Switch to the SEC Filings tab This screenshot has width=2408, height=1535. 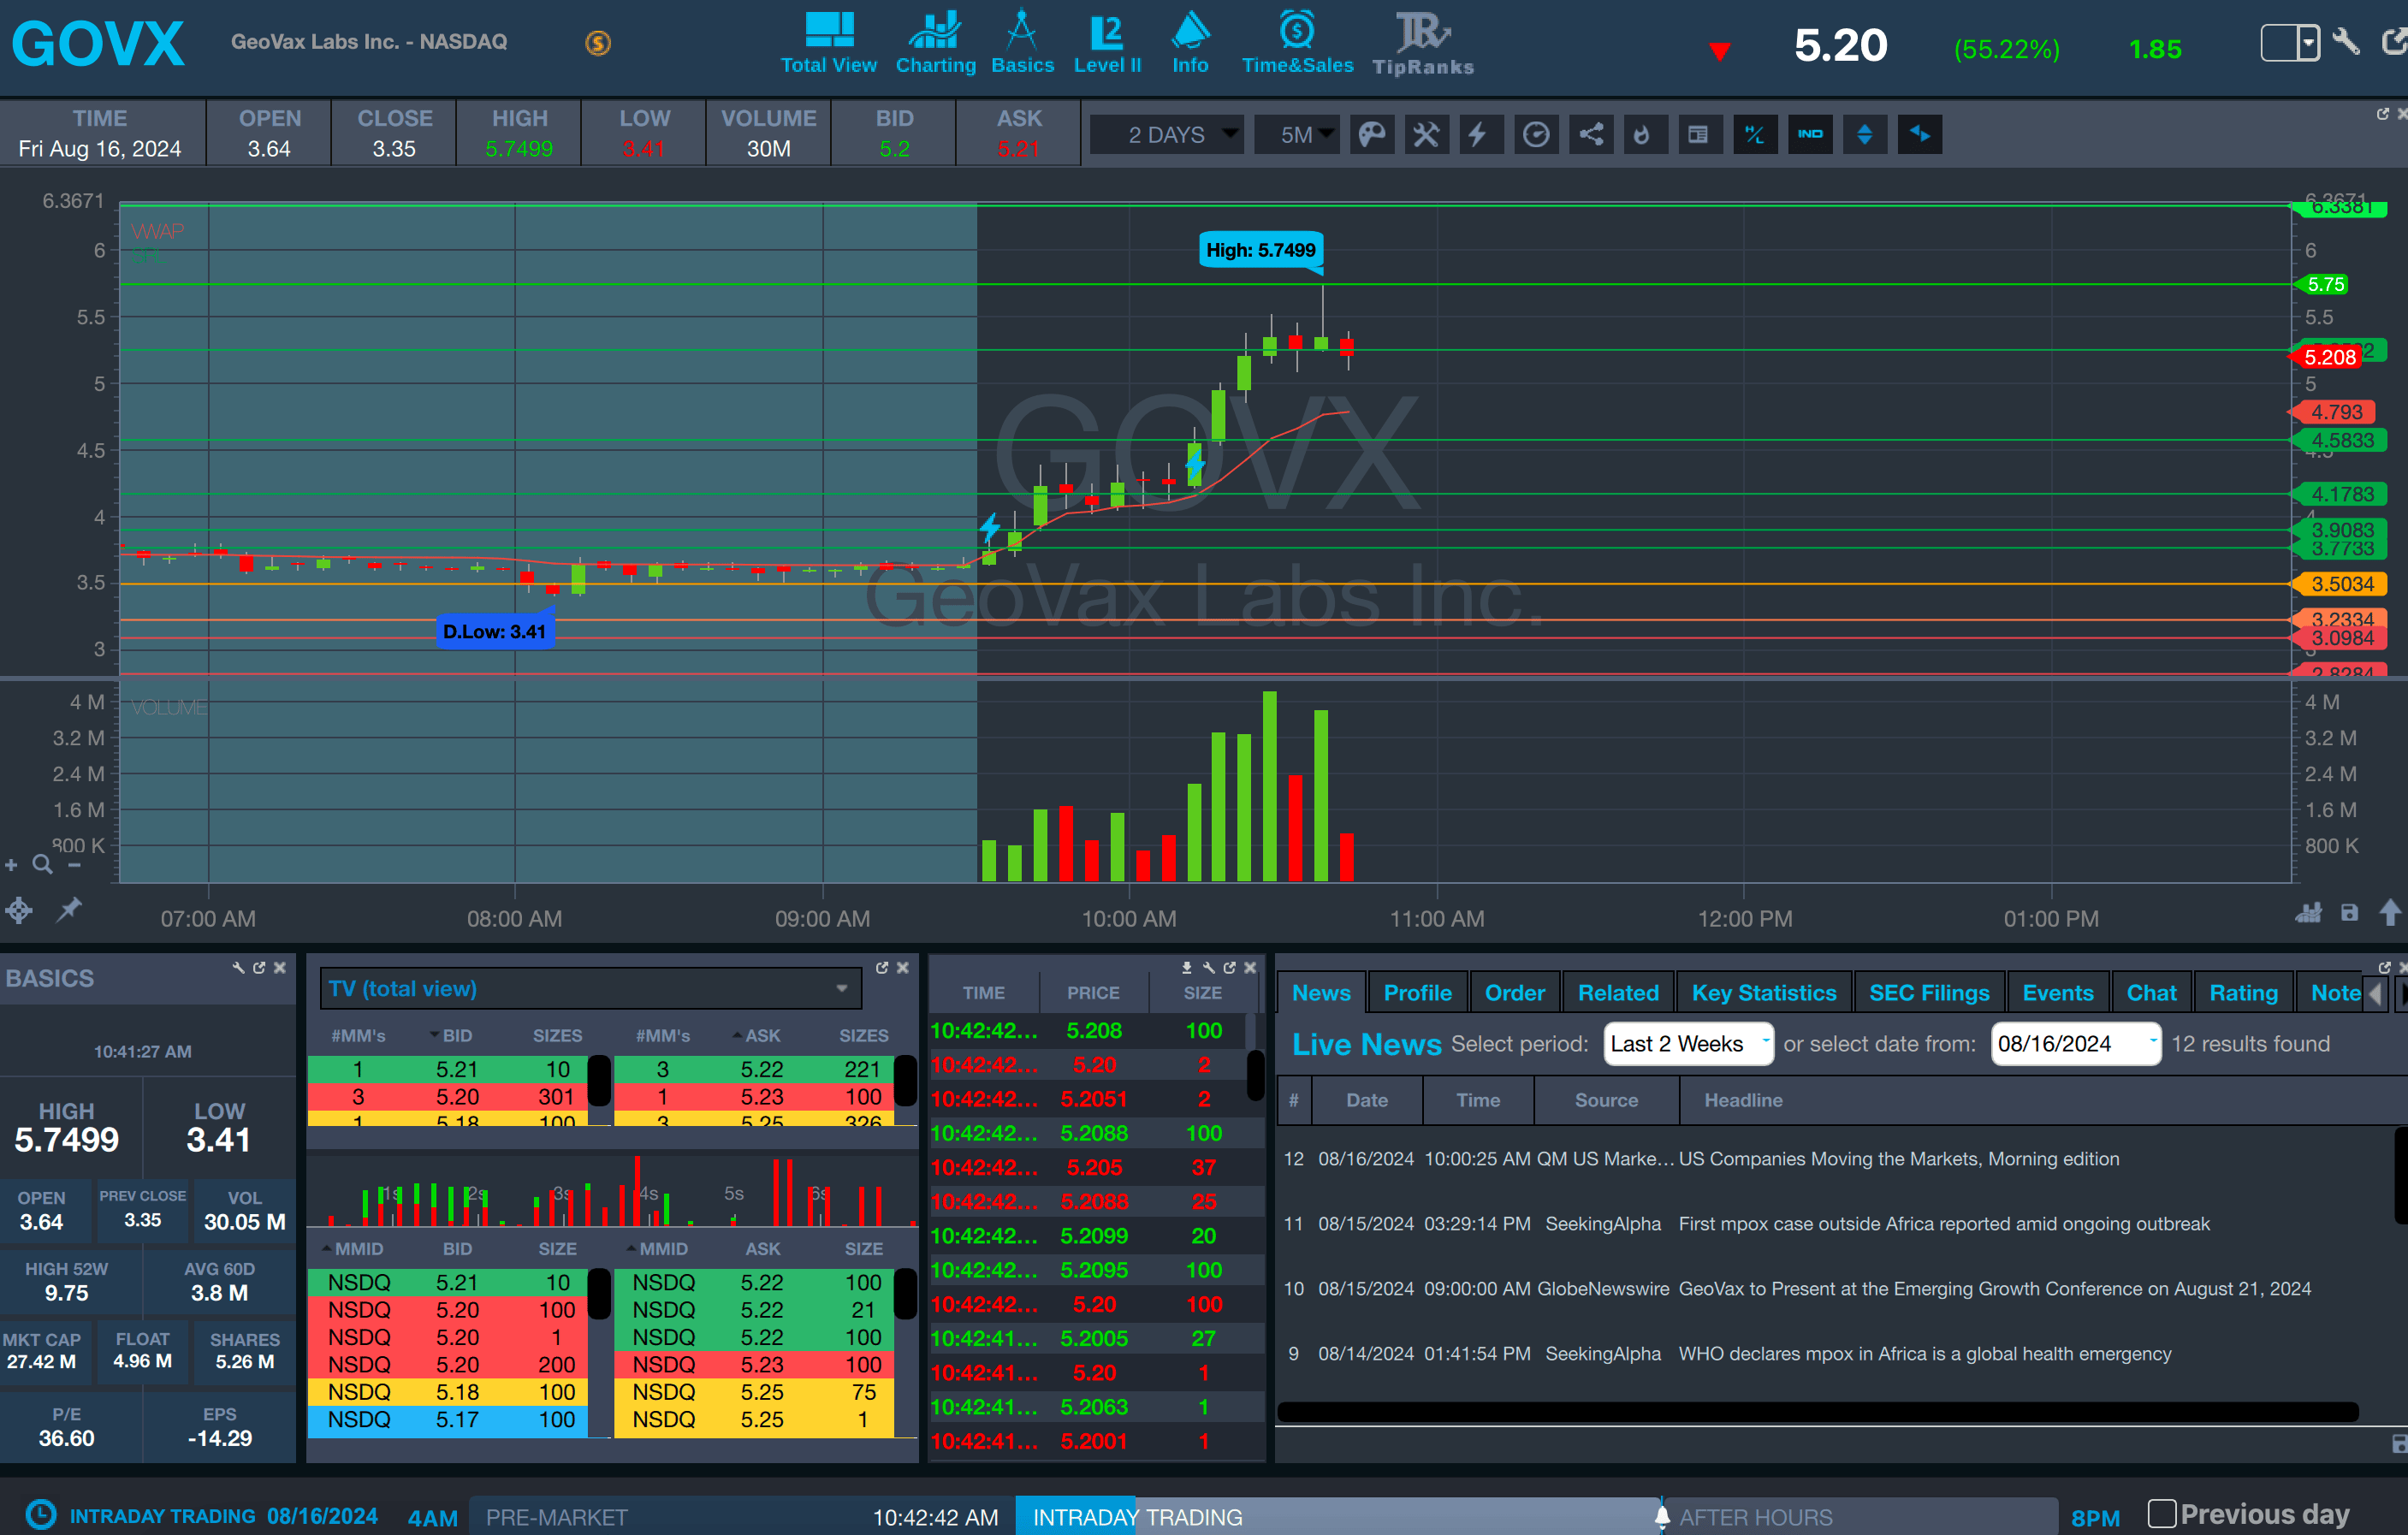pos(1928,993)
